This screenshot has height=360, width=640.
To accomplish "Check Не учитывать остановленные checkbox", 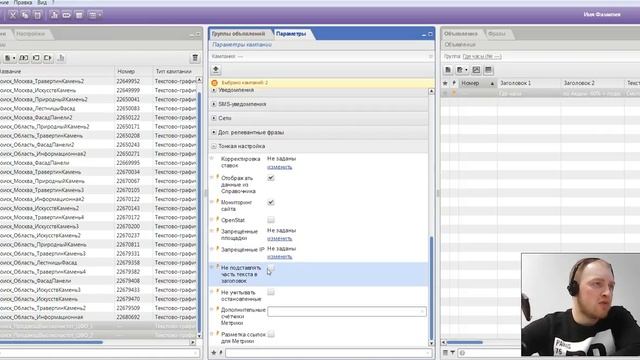I will pyautogui.click(x=271, y=292).
